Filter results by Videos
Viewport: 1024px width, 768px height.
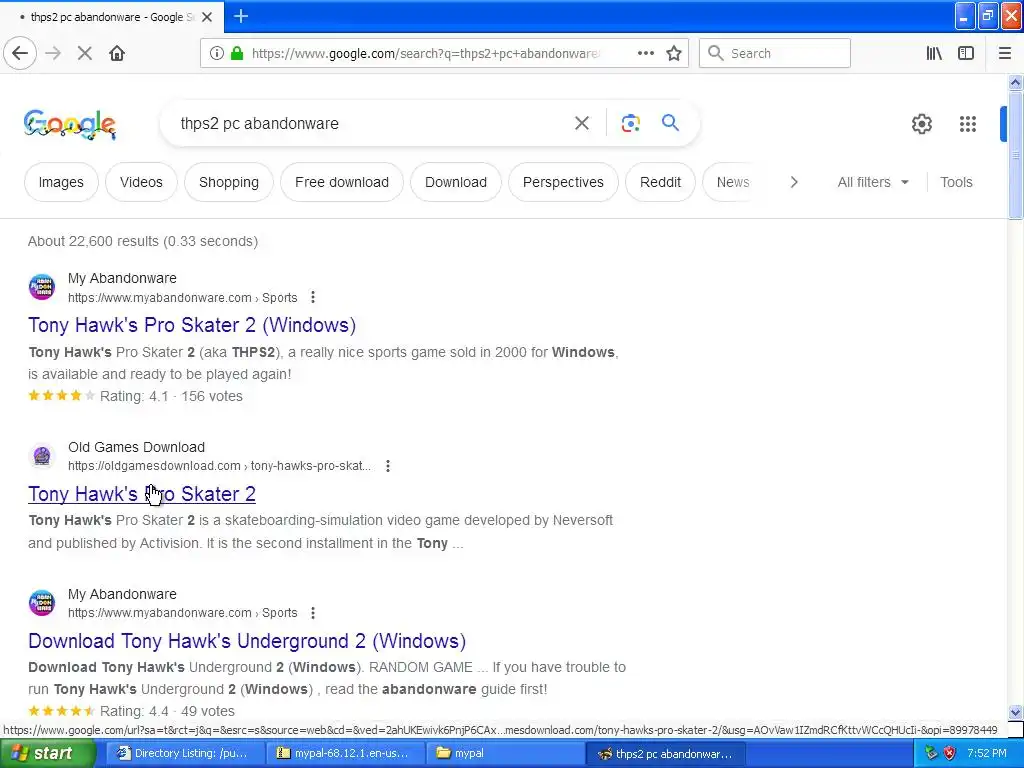pos(141,182)
